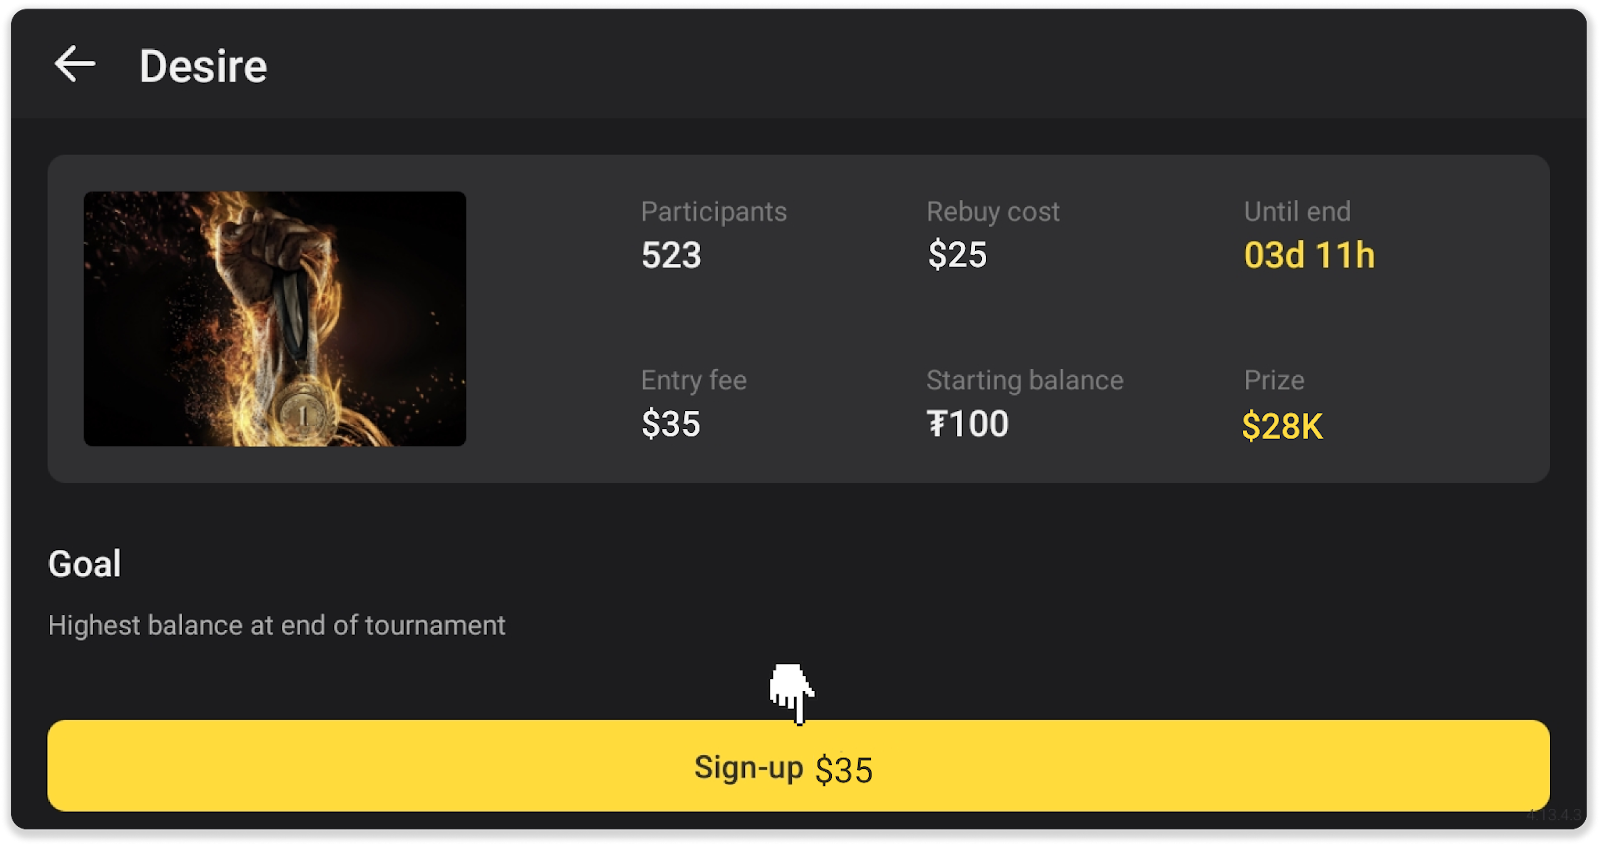This screenshot has width=1600, height=845.
Task: Click the version number in bottom corner
Action: click(x=1553, y=815)
